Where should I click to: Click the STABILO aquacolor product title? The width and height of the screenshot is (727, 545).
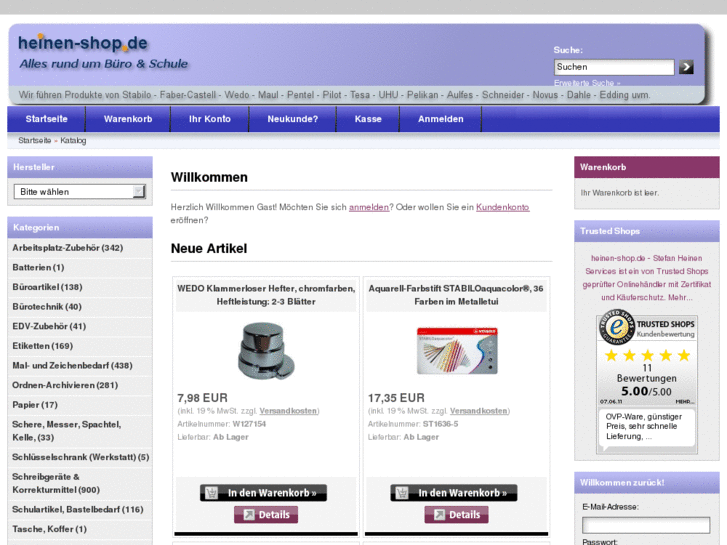[x=456, y=295]
